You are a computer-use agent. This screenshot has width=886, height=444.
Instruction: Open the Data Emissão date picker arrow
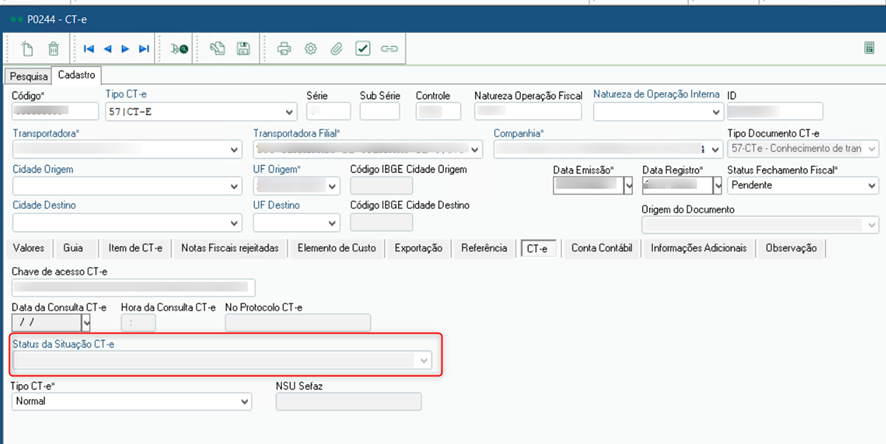point(628,185)
